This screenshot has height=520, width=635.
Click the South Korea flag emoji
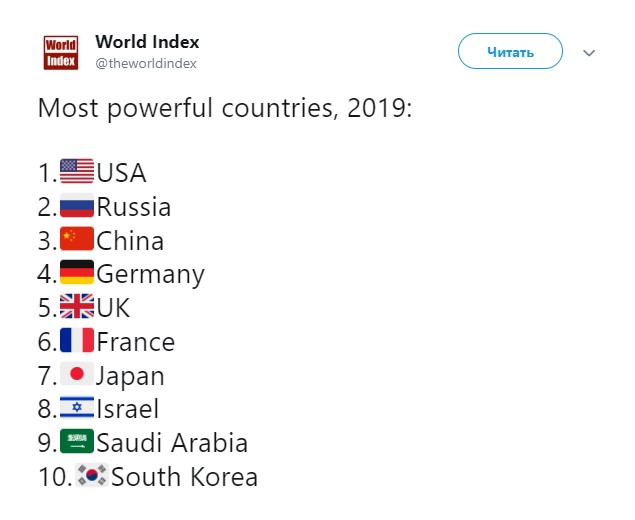pyautogui.click(x=92, y=475)
